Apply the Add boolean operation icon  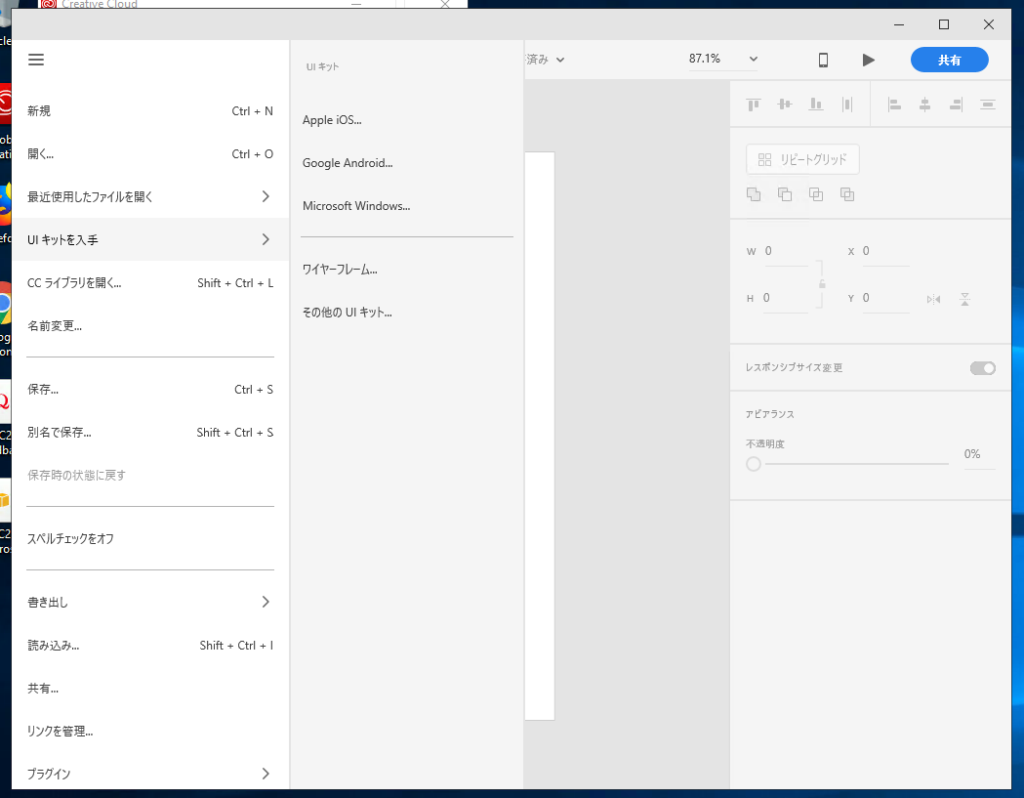click(x=754, y=195)
